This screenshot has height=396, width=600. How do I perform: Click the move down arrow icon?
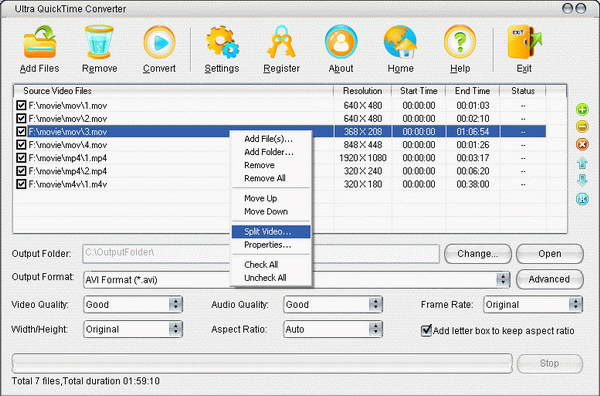[x=582, y=180]
